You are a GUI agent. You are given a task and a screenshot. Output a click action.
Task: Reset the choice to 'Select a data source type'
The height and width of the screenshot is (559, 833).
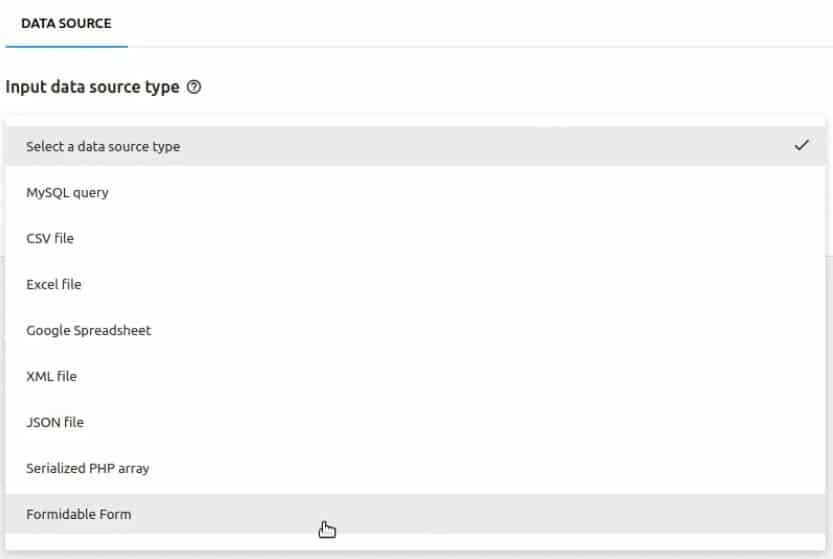(x=415, y=146)
